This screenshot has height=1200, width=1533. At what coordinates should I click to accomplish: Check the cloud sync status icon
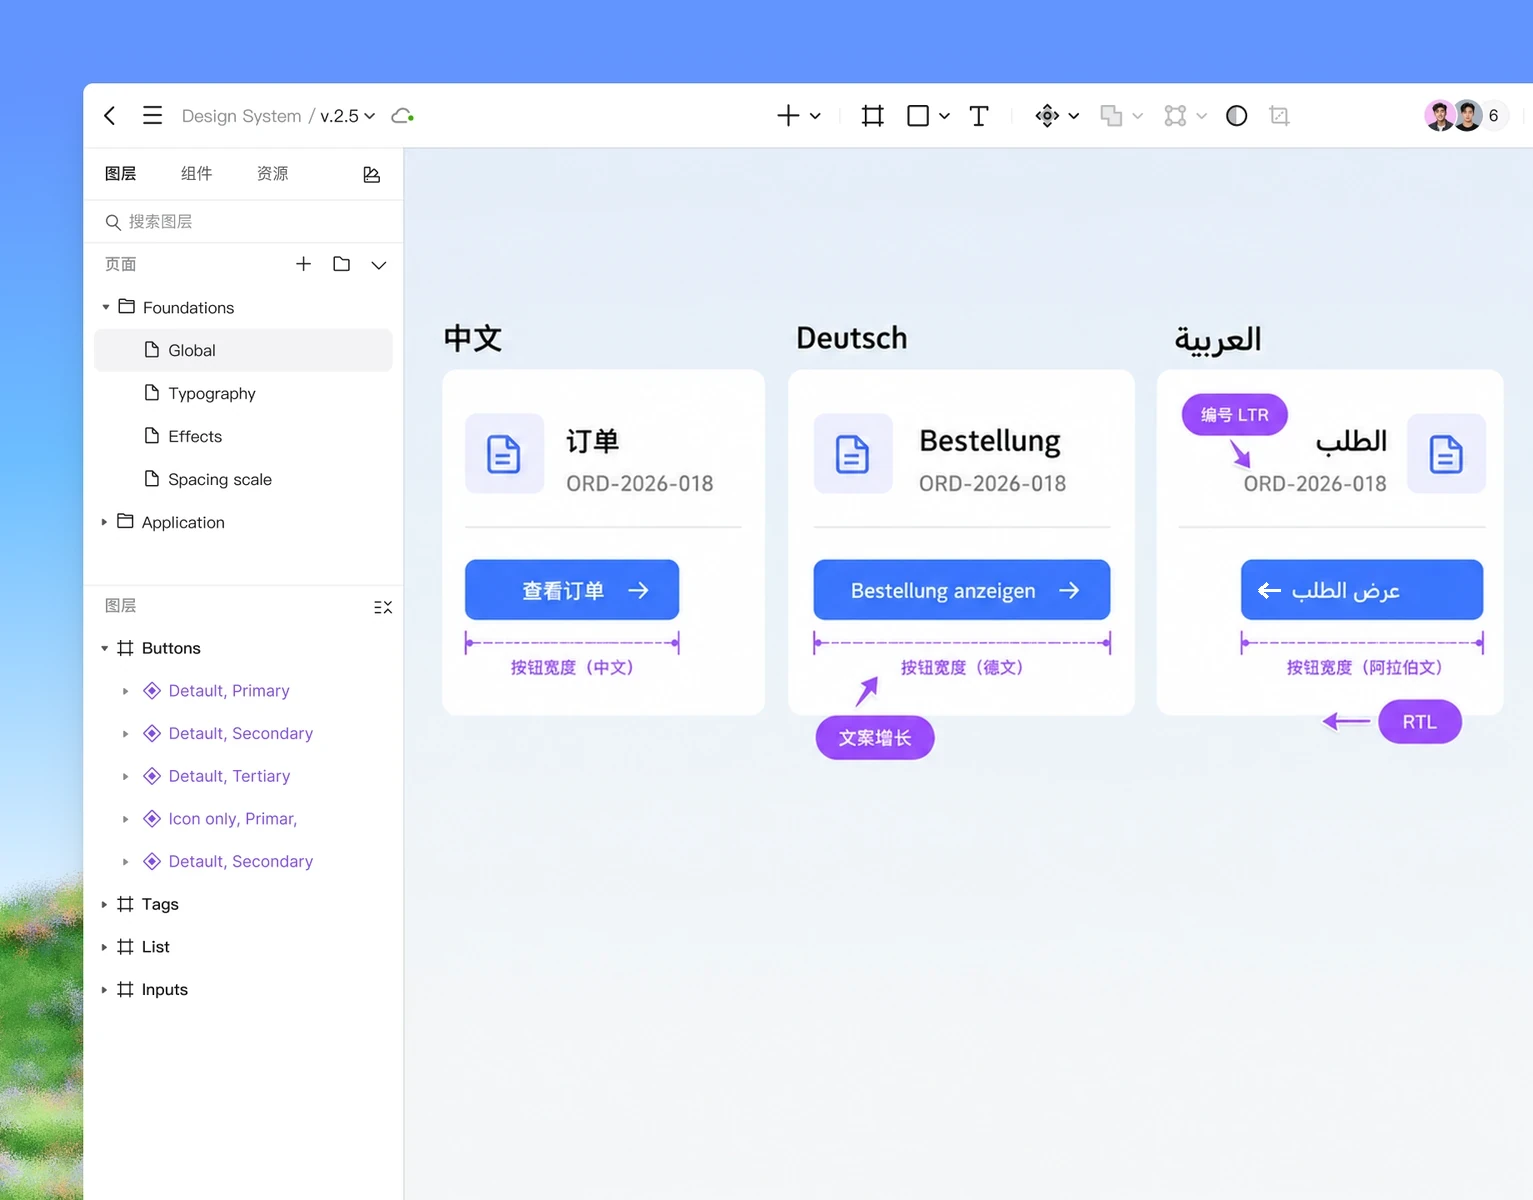point(403,116)
